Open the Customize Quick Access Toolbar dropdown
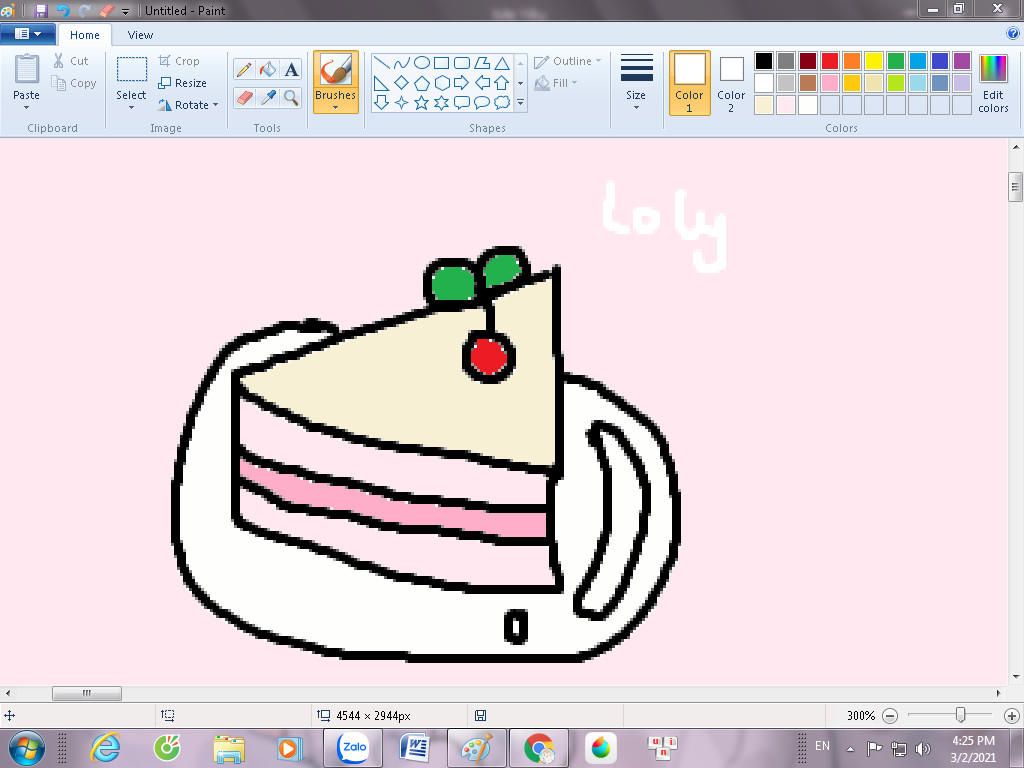 pyautogui.click(x=125, y=11)
